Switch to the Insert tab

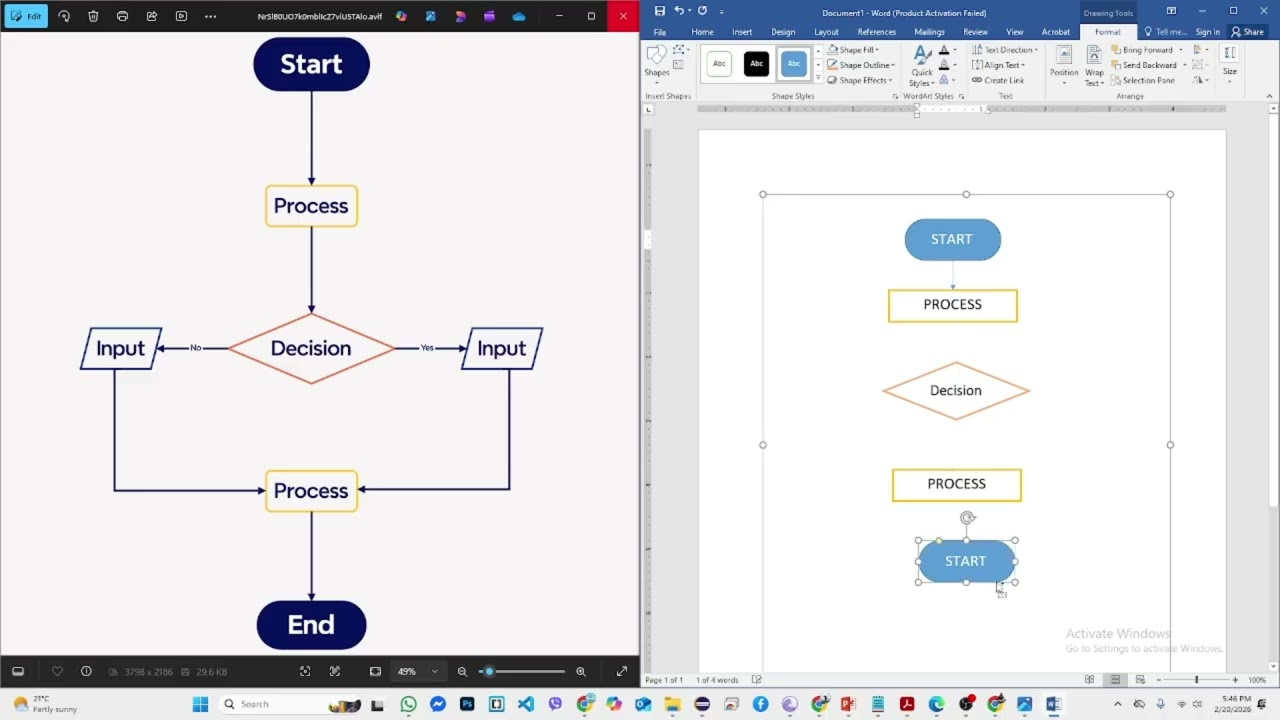pyautogui.click(x=742, y=32)
